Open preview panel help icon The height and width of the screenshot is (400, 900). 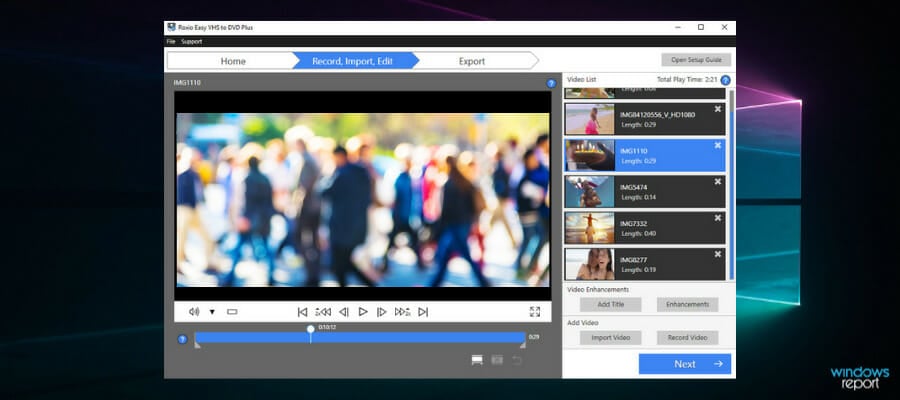click(x=551, y=83)
